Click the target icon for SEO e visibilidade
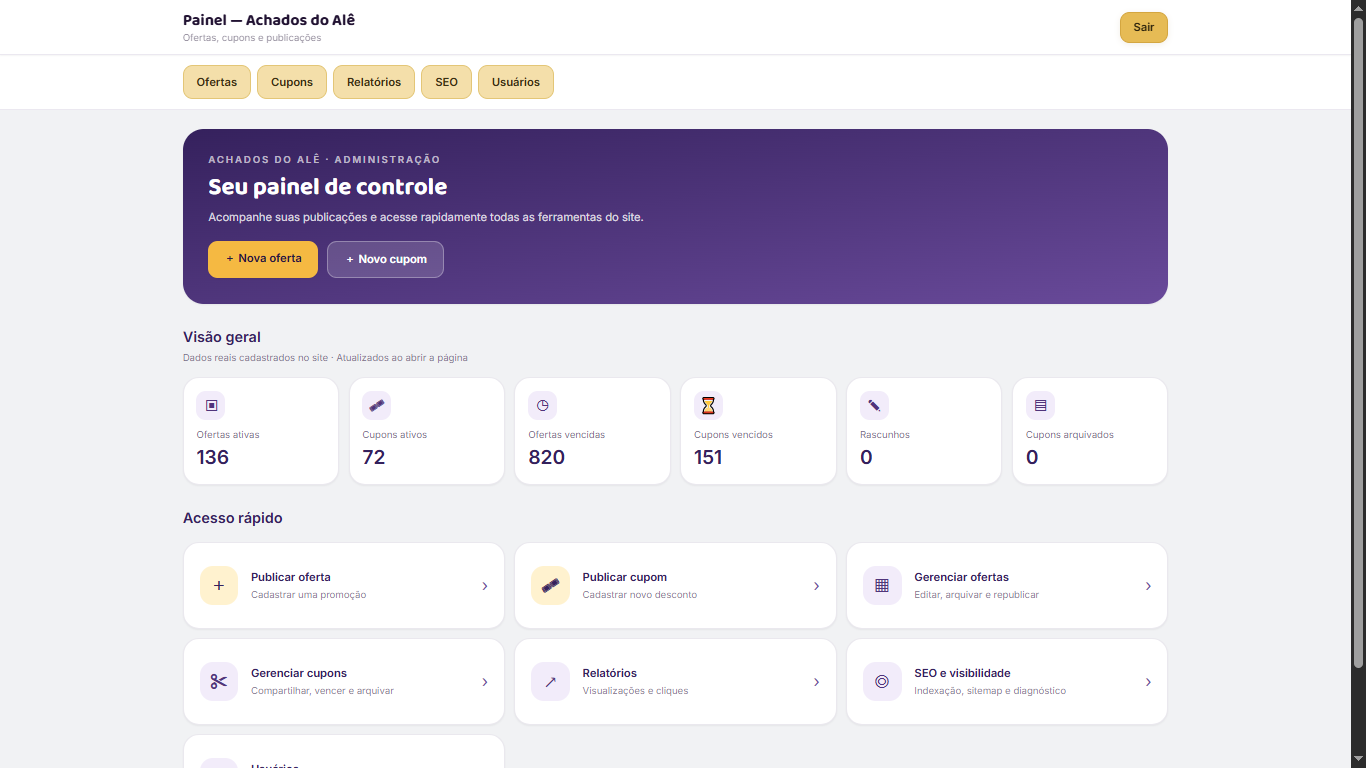 882,682
